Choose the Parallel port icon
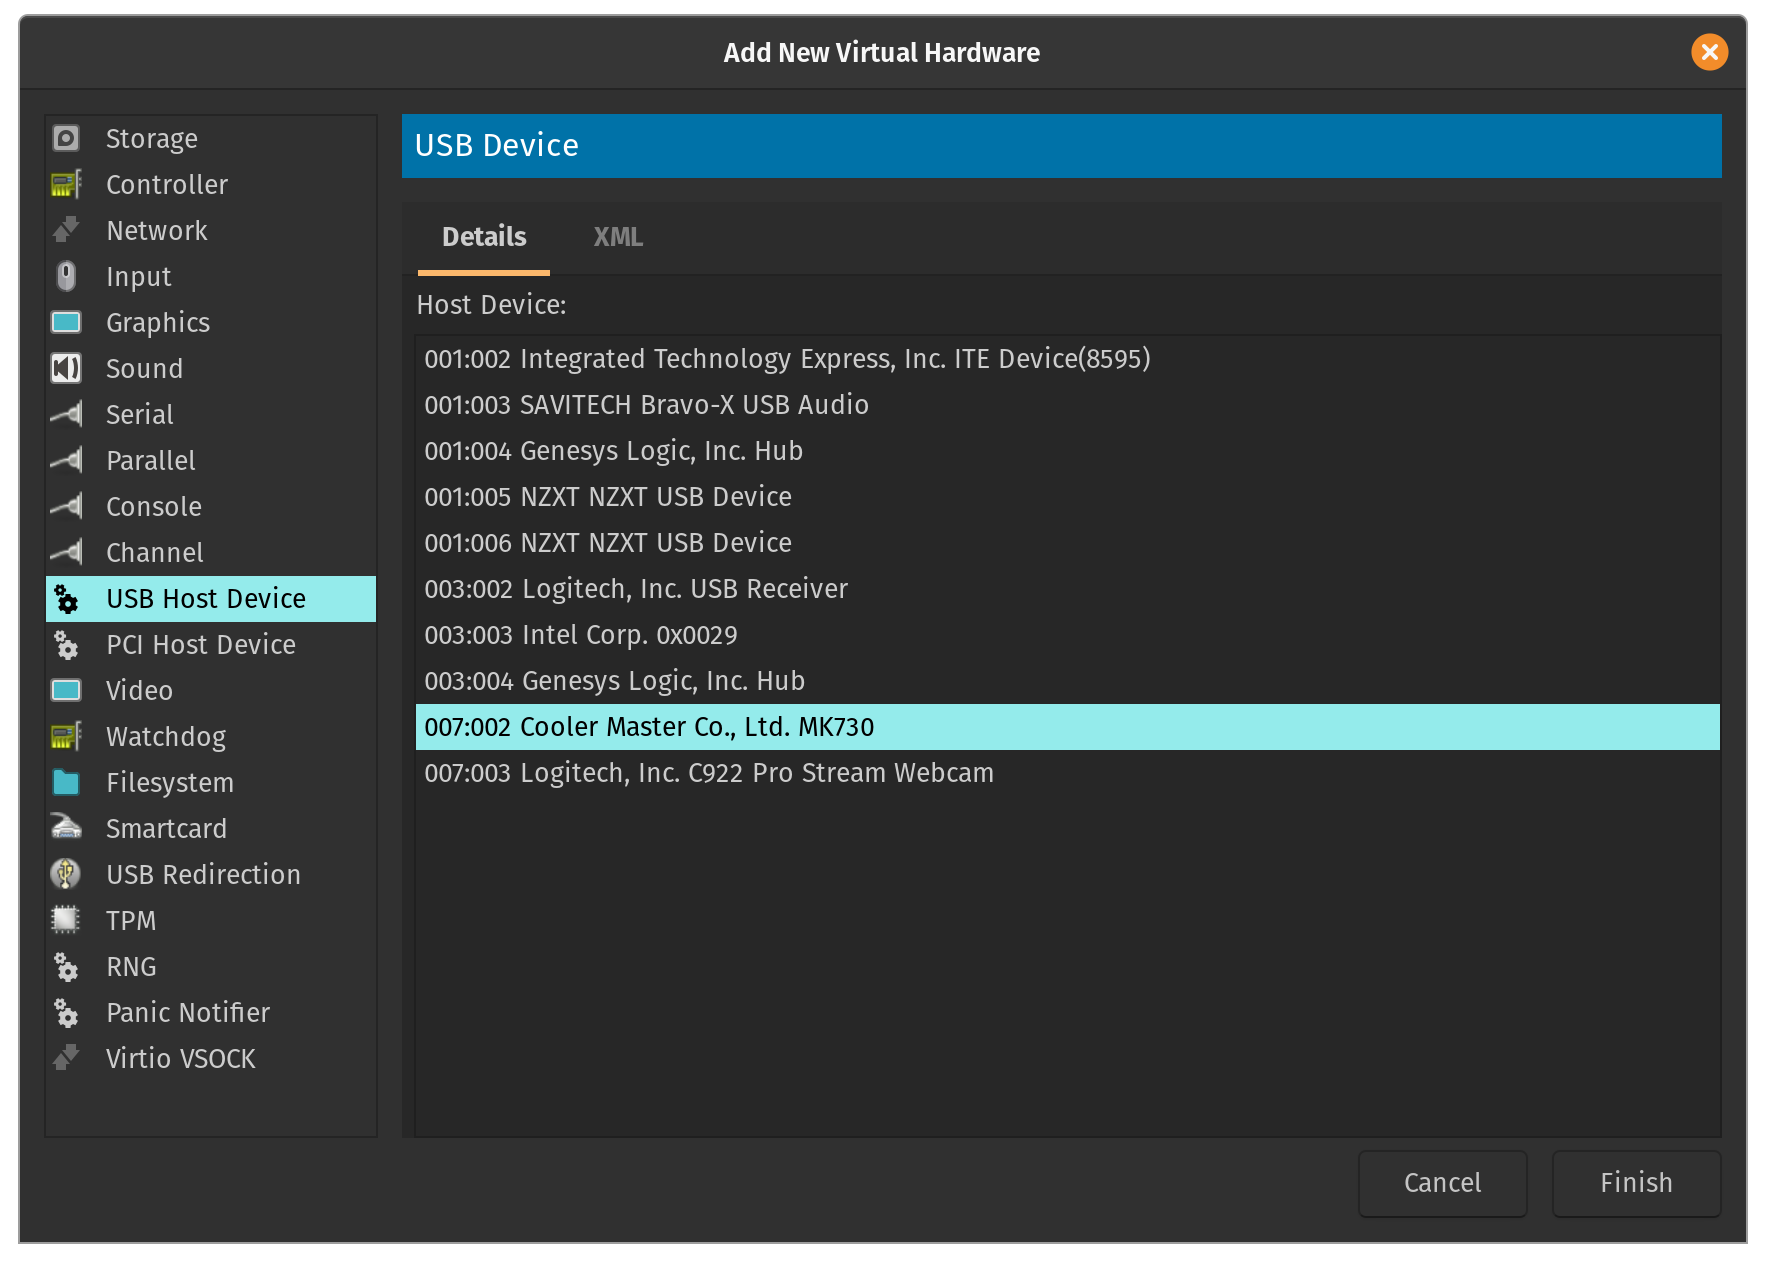The image size is (1766, 1262). coord(66,460)
